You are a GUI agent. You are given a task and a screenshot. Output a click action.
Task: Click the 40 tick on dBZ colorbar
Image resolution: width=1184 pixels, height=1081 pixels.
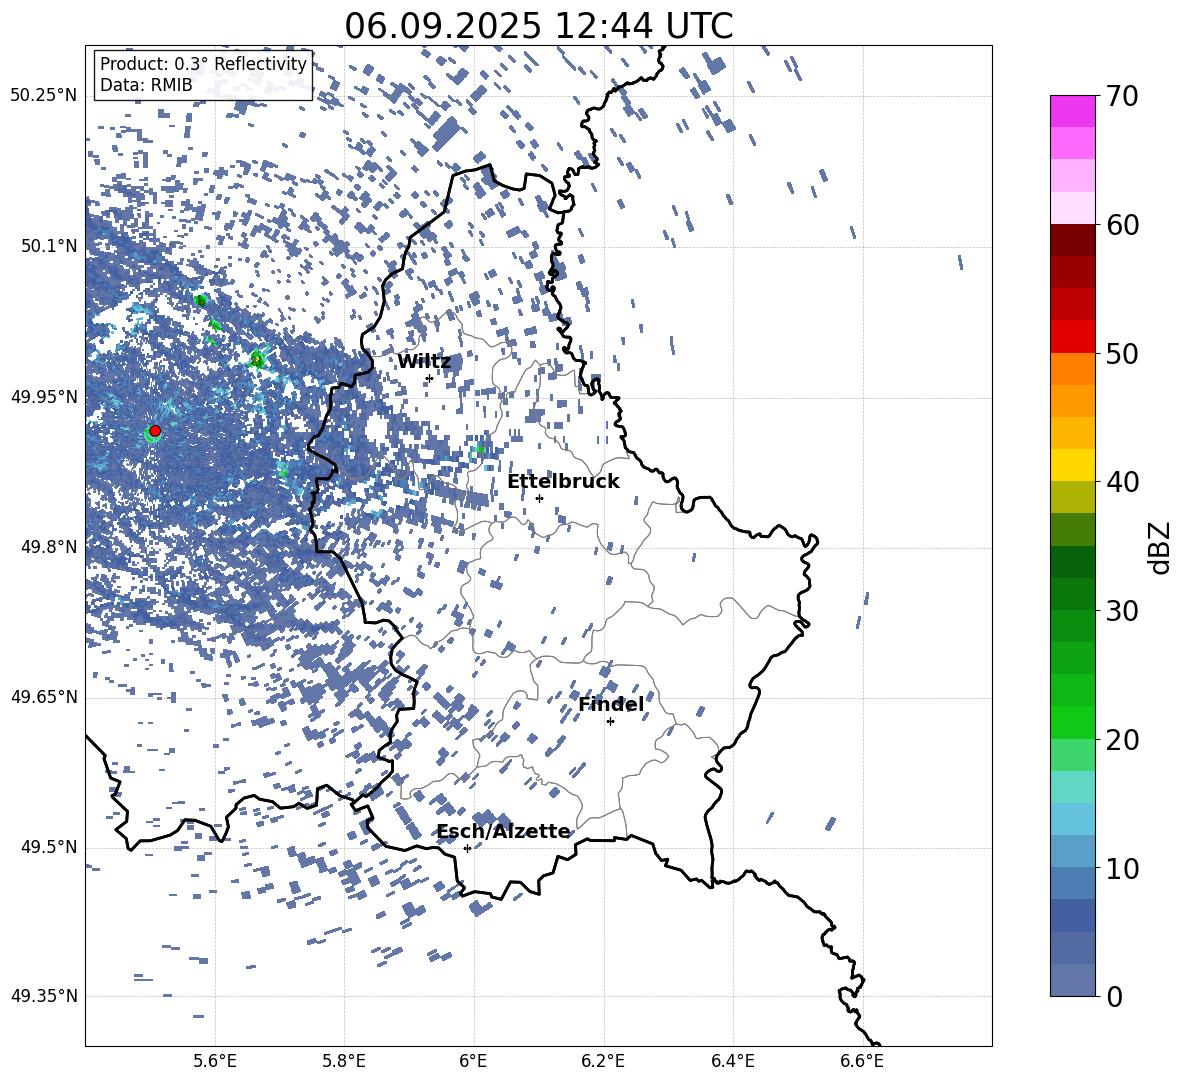(x=1121, y=482)
